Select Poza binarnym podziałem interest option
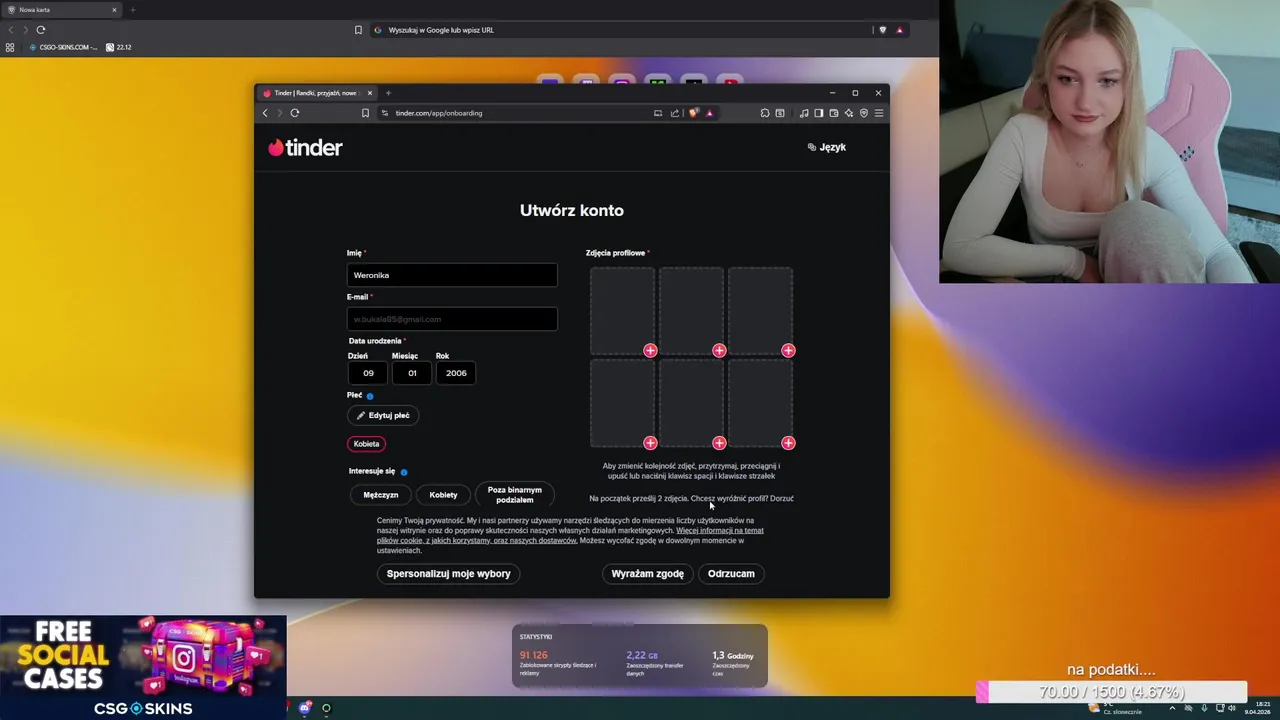Viewport: 1280px width, 720px height. (x=514, y=495)
